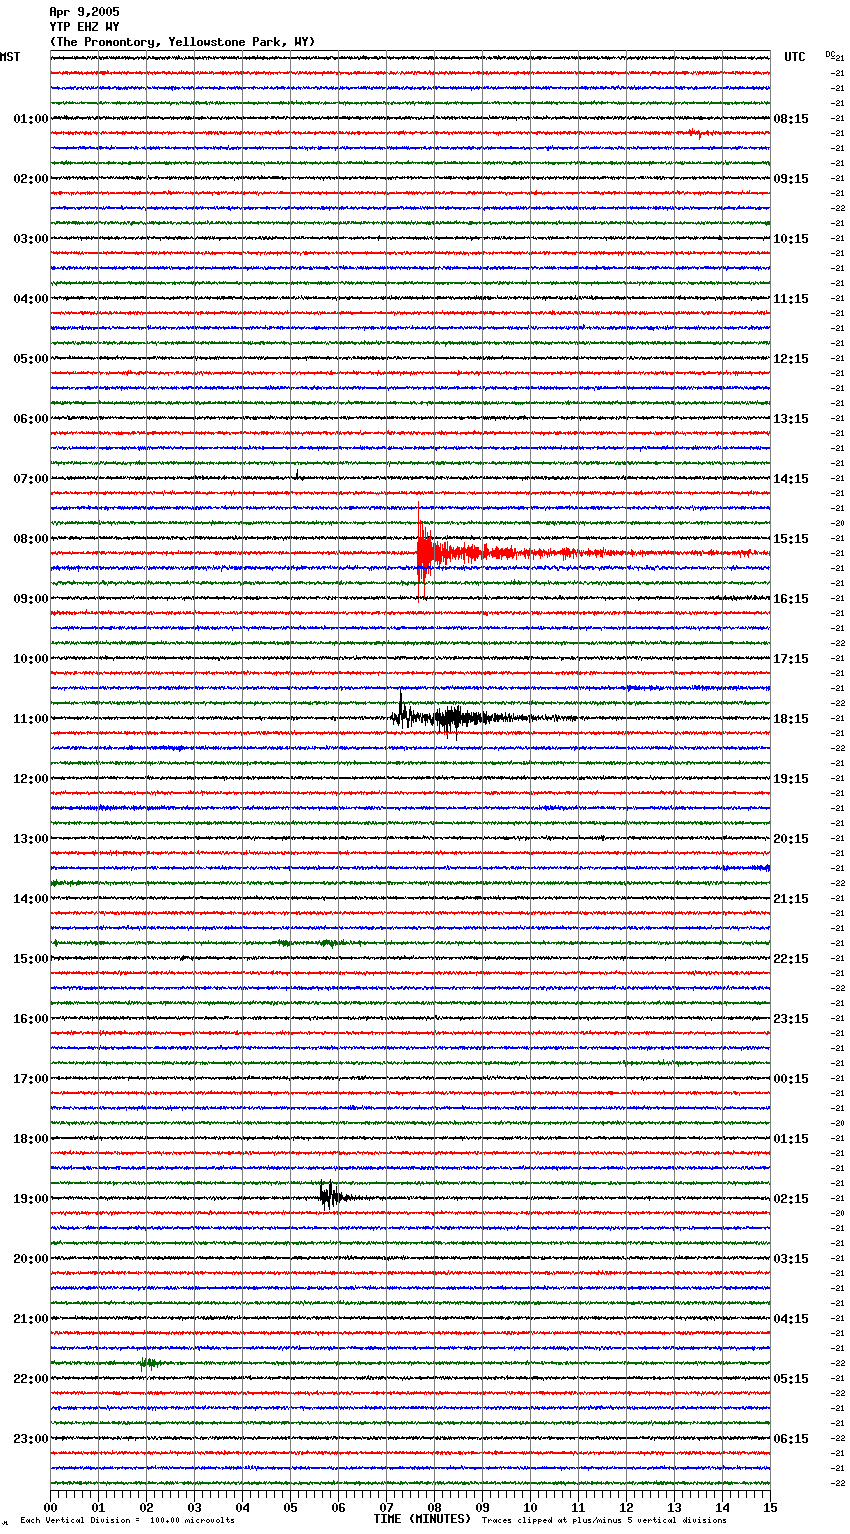Click the 01:00 MST time label
This screenshot has height=1534, width=850.
tap(30, 119)
